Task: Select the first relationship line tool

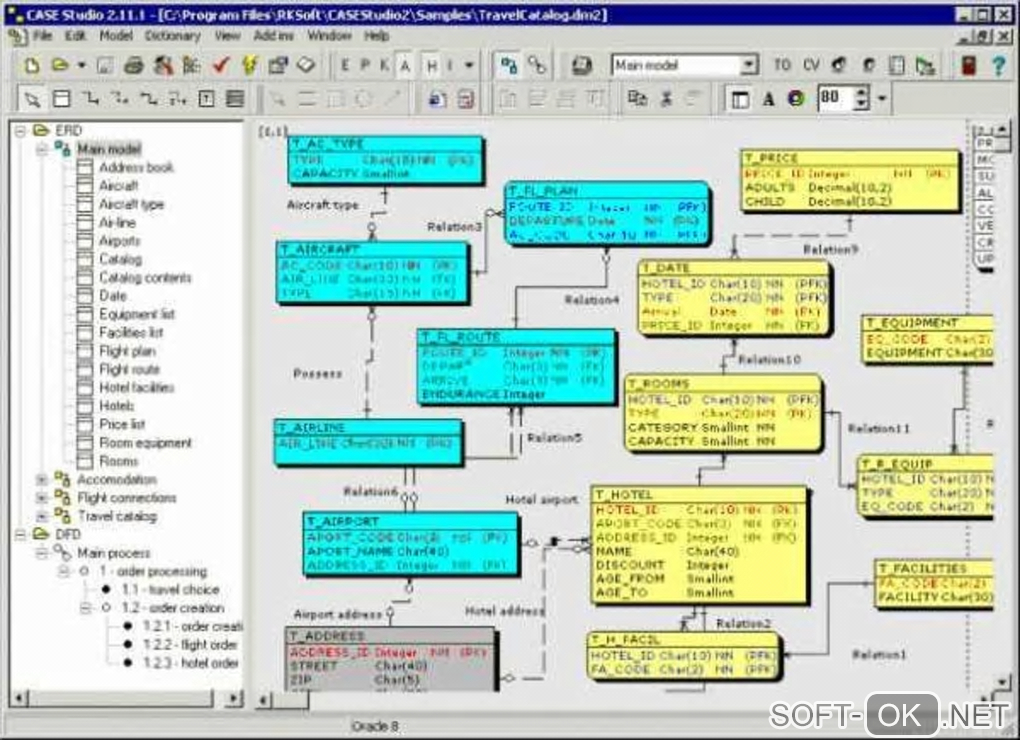Action: (90, 99)
